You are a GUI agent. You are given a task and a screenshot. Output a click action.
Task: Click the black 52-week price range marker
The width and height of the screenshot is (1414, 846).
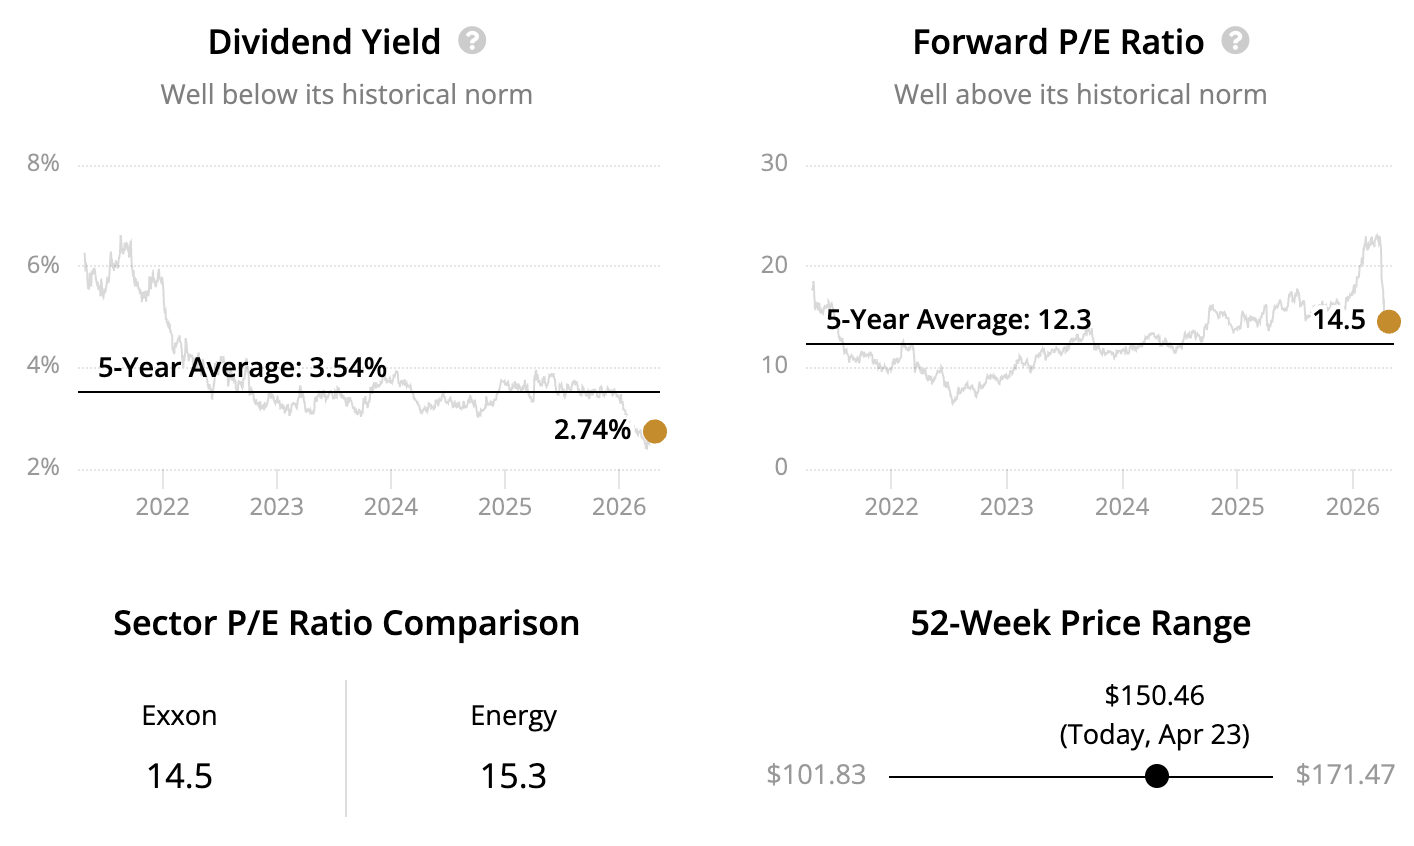point(1157,776)
